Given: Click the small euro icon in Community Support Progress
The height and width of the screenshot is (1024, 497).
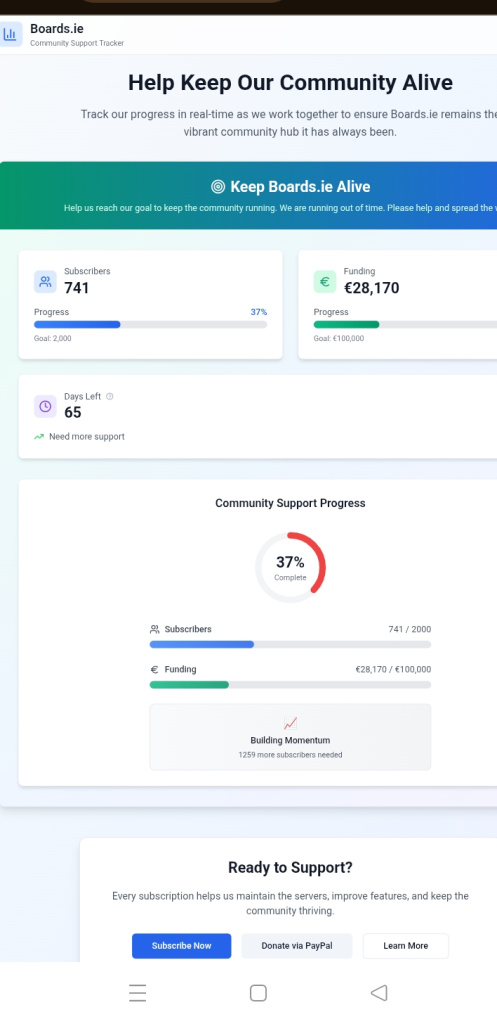Looking at the screenshot, I should click(x=155, y=669).
